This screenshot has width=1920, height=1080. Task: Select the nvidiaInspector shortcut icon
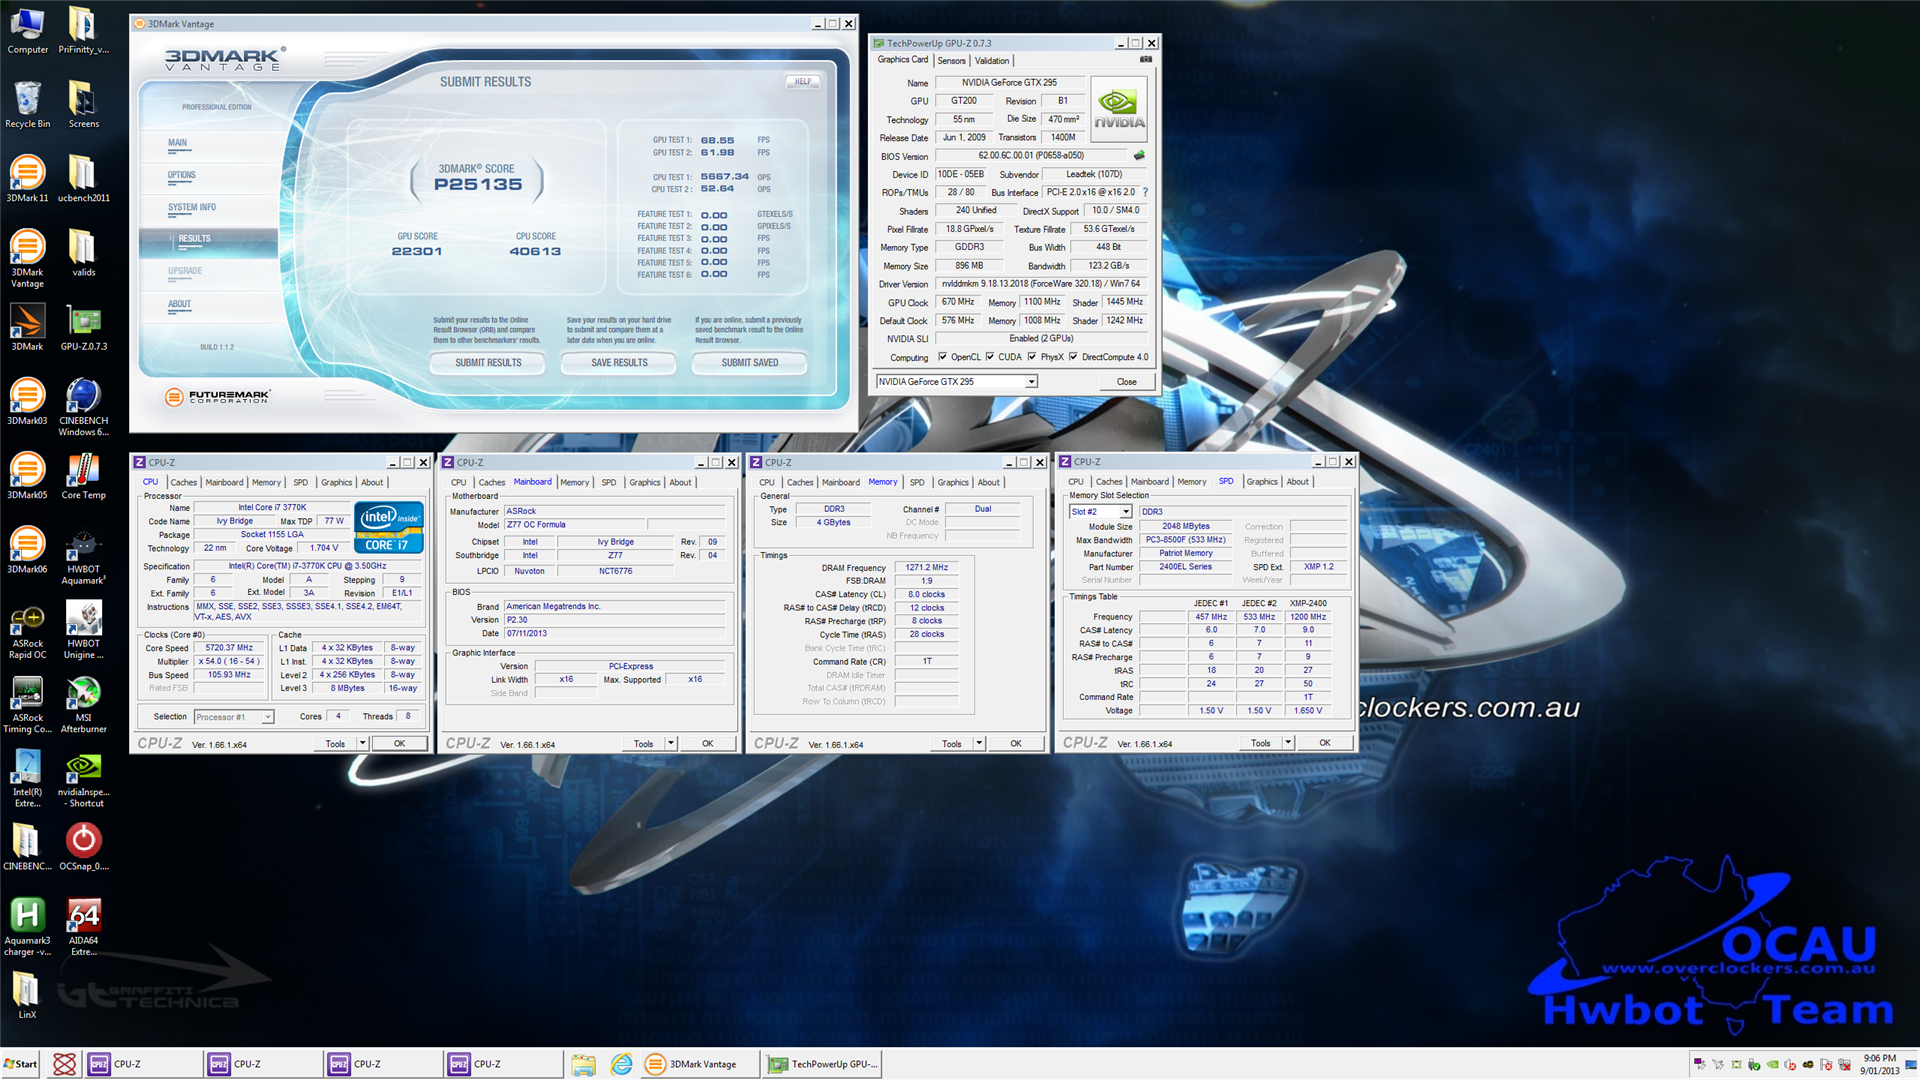pos(83,778)
